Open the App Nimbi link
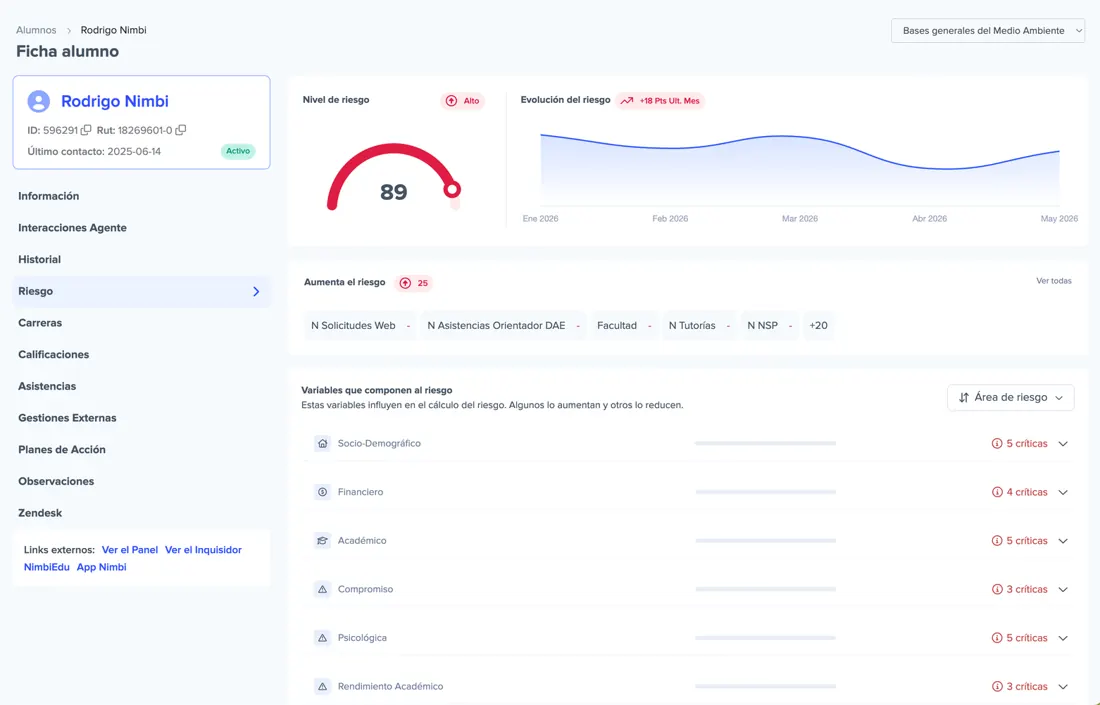The height and width of the screenshot is (705, 1100). [x=102, y=568]
